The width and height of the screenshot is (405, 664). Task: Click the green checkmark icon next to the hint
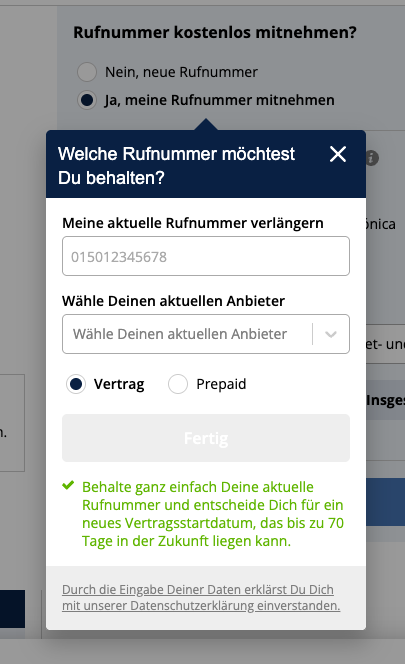(x=68, y=485)
